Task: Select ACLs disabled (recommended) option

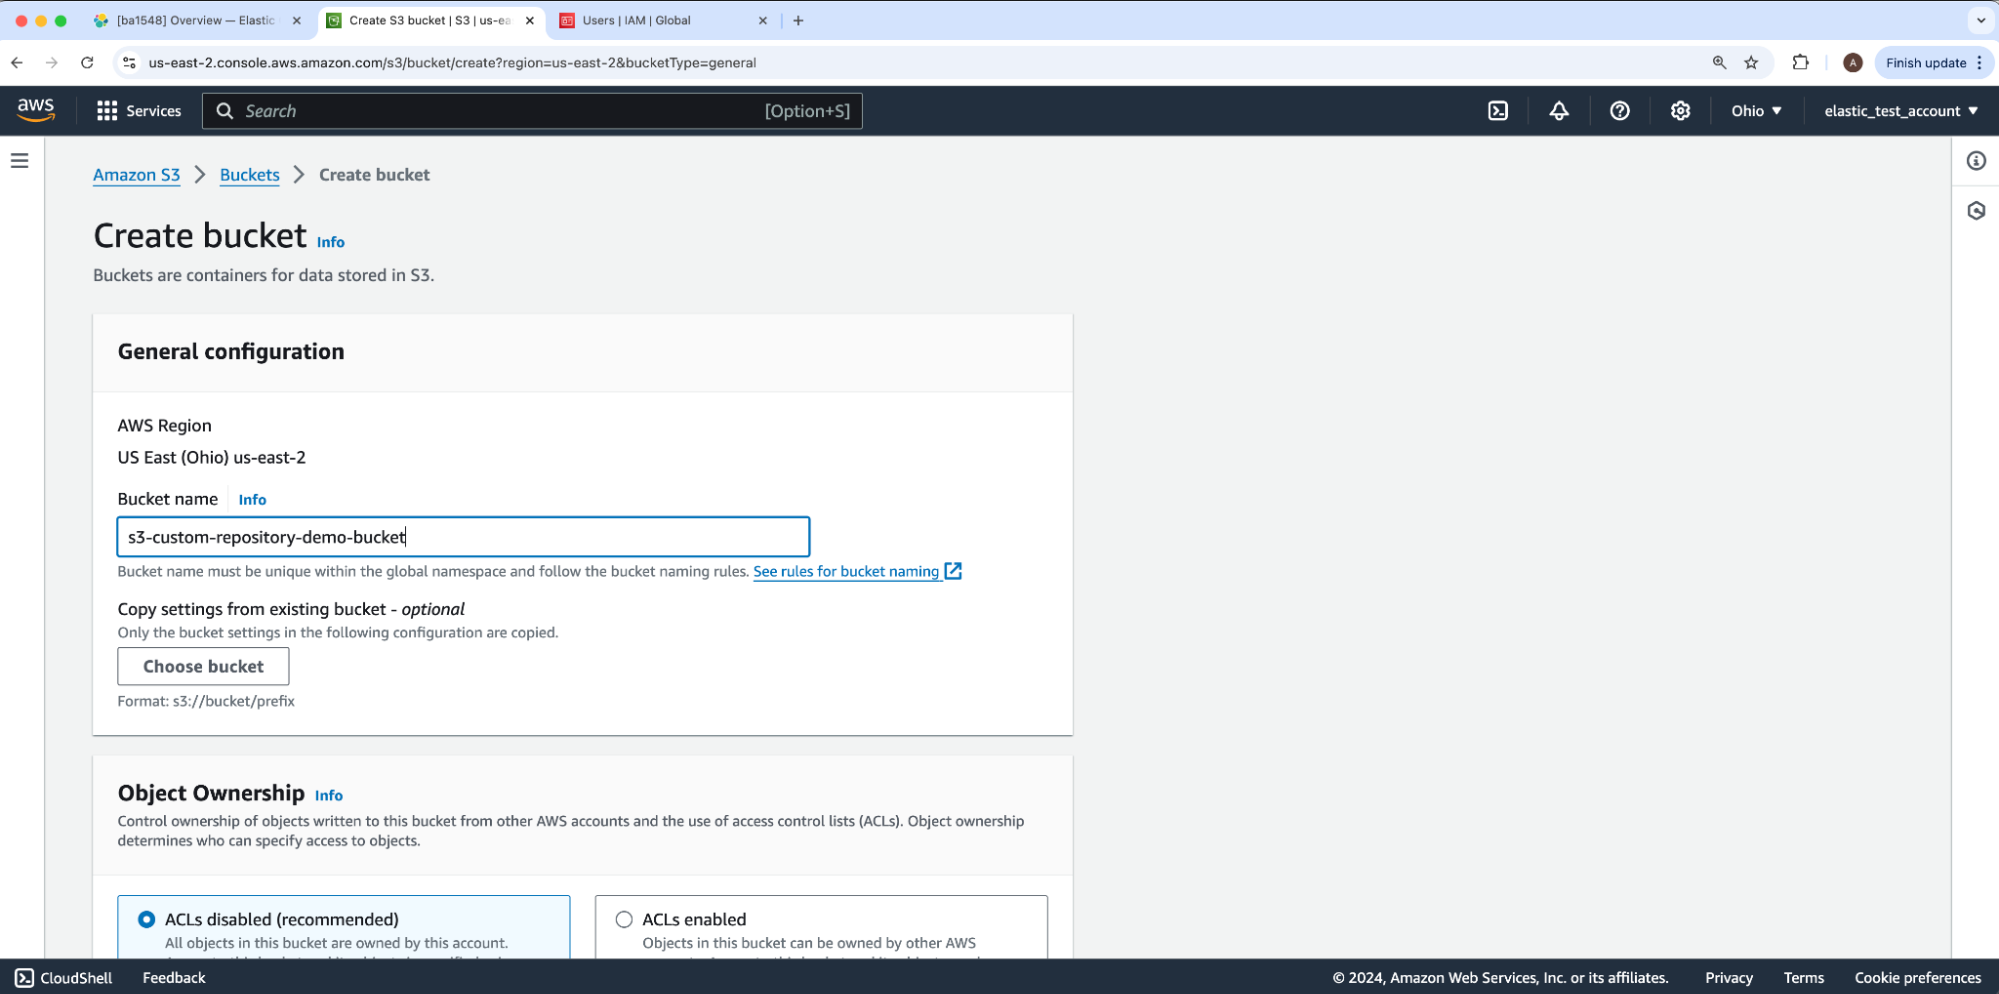Action: click(147, 919)
